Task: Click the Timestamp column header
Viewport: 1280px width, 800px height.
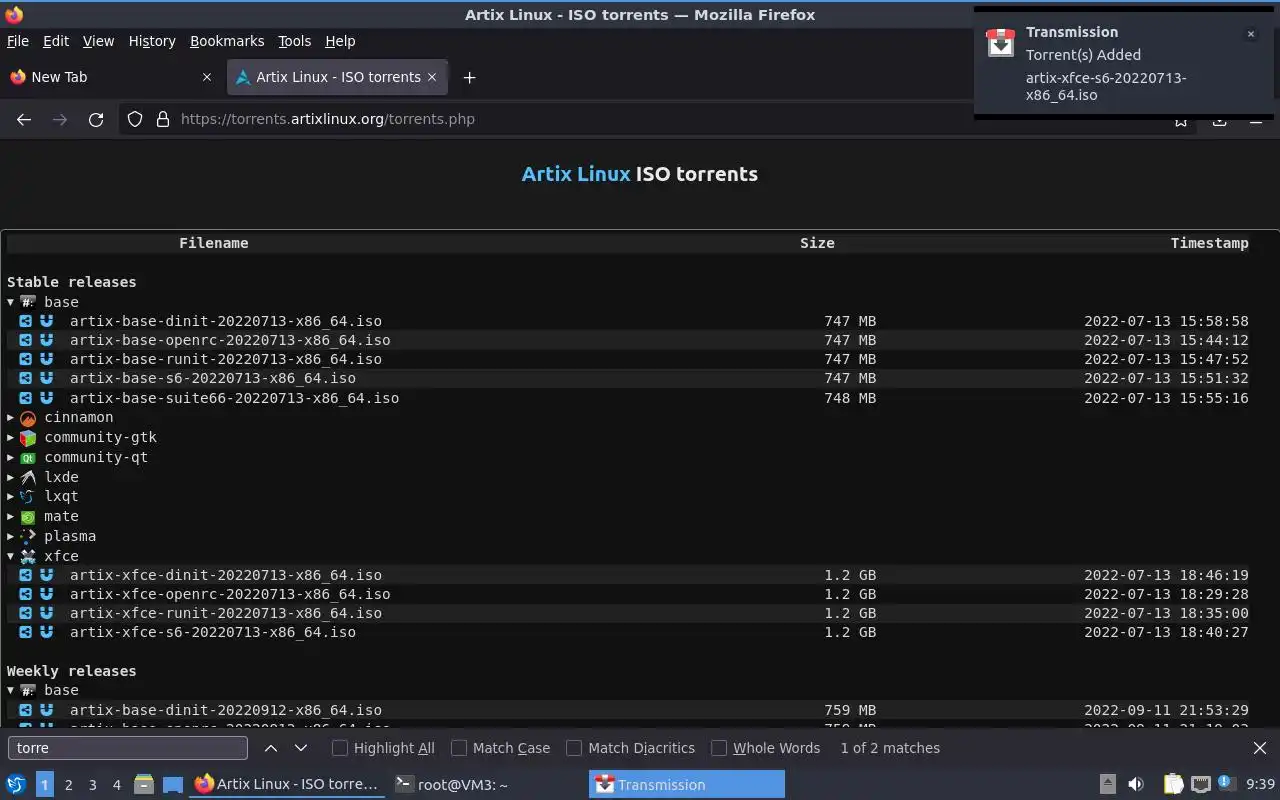Action: pos(1209,243)
